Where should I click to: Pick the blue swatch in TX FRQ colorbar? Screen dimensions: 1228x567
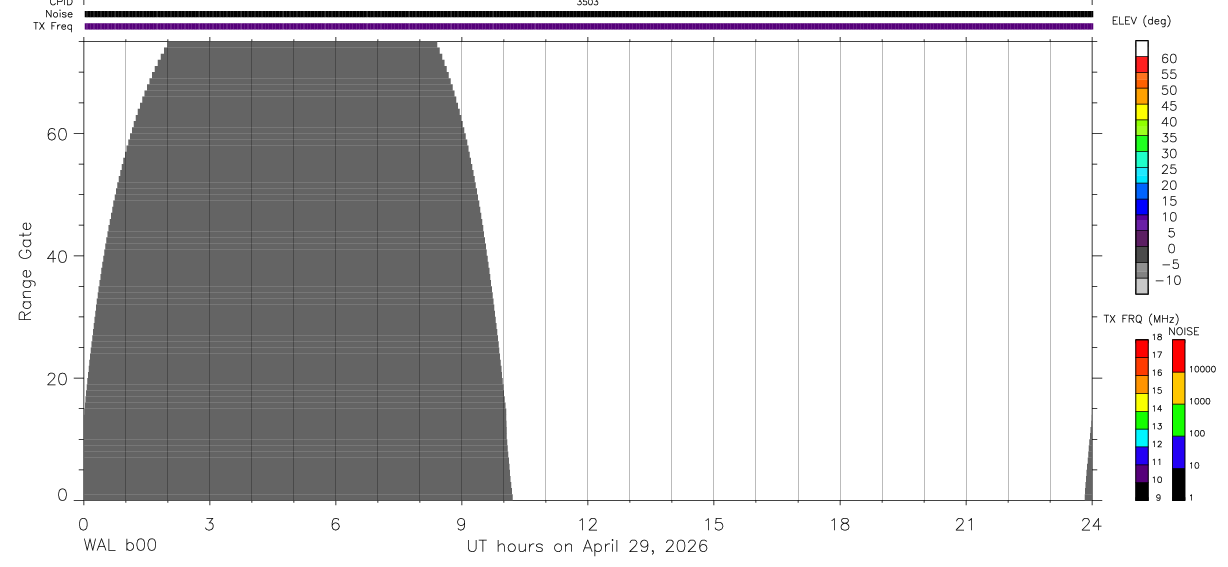(1142, 456)
